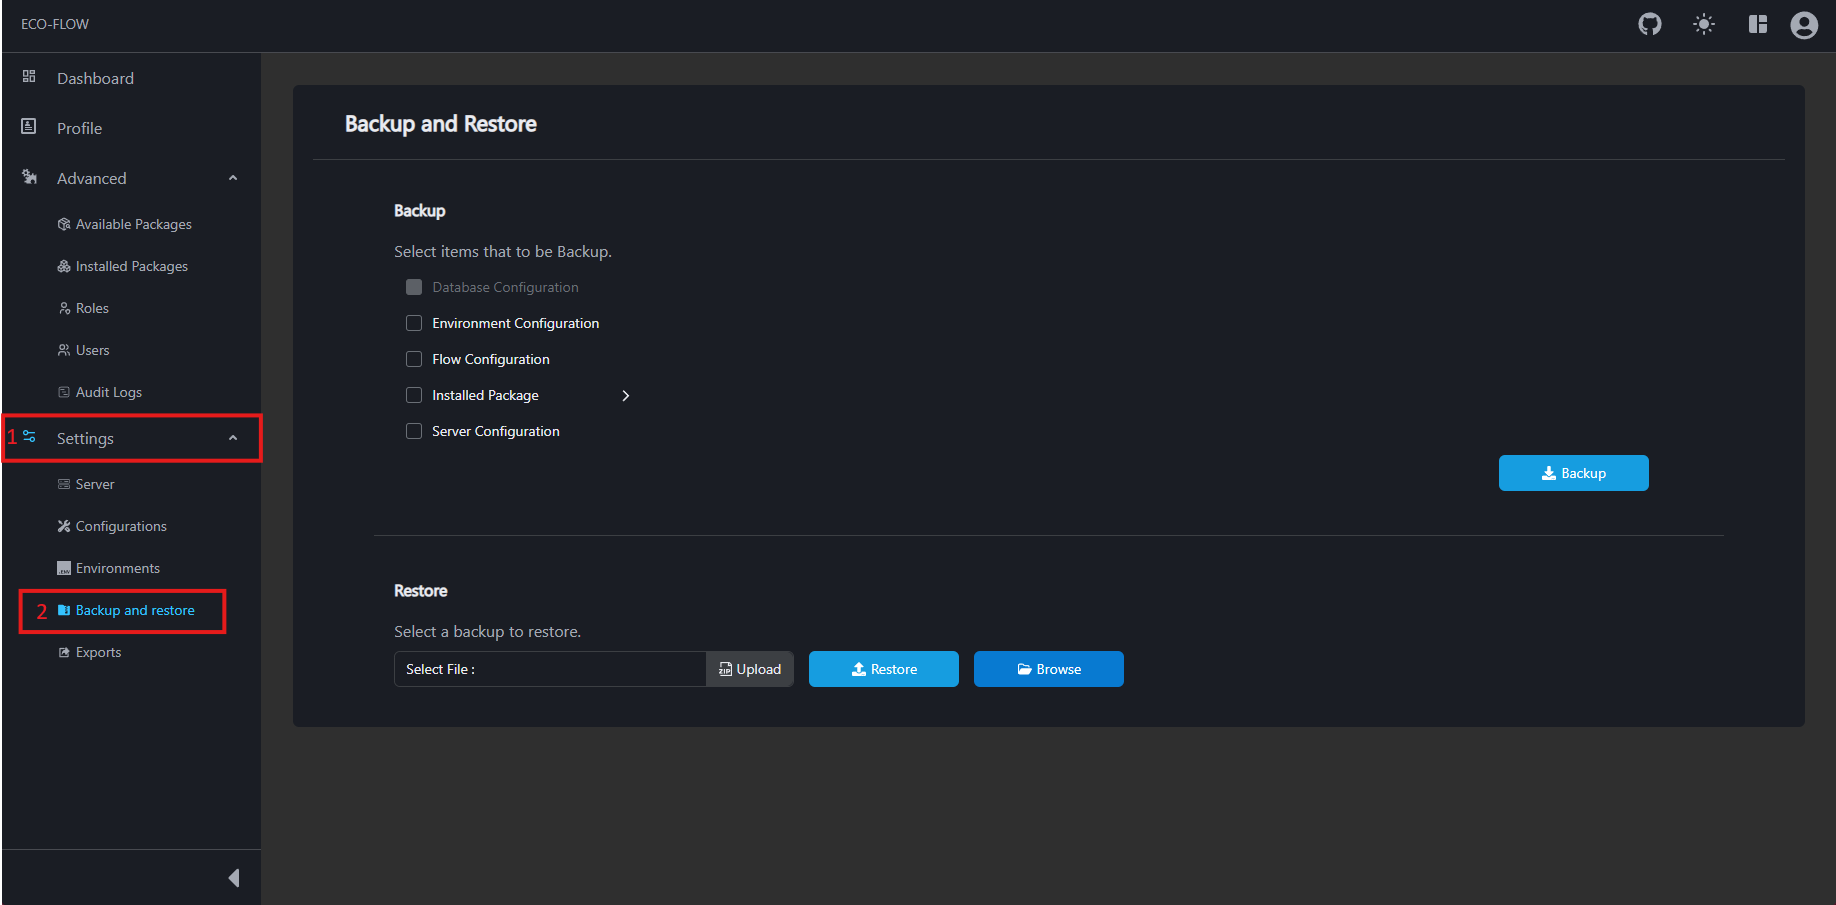Click the Audit Logs document icon
The width and height of the screenshot is (1836, 905).
tap(64, 392)
